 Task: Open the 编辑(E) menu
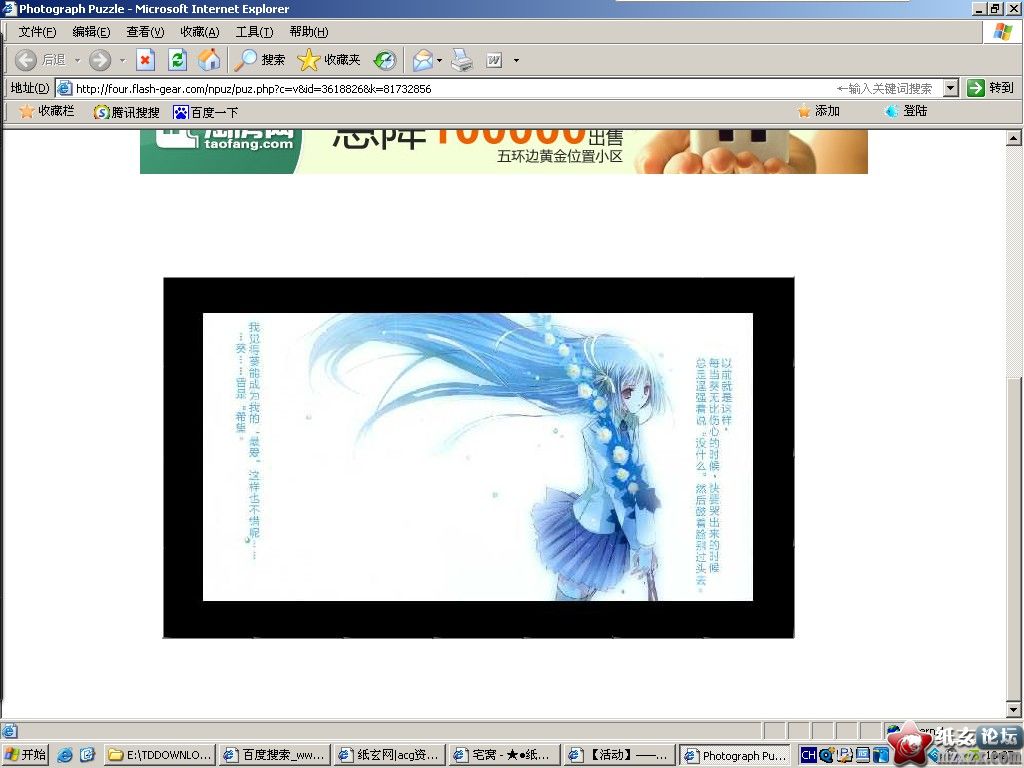[91, 32]
